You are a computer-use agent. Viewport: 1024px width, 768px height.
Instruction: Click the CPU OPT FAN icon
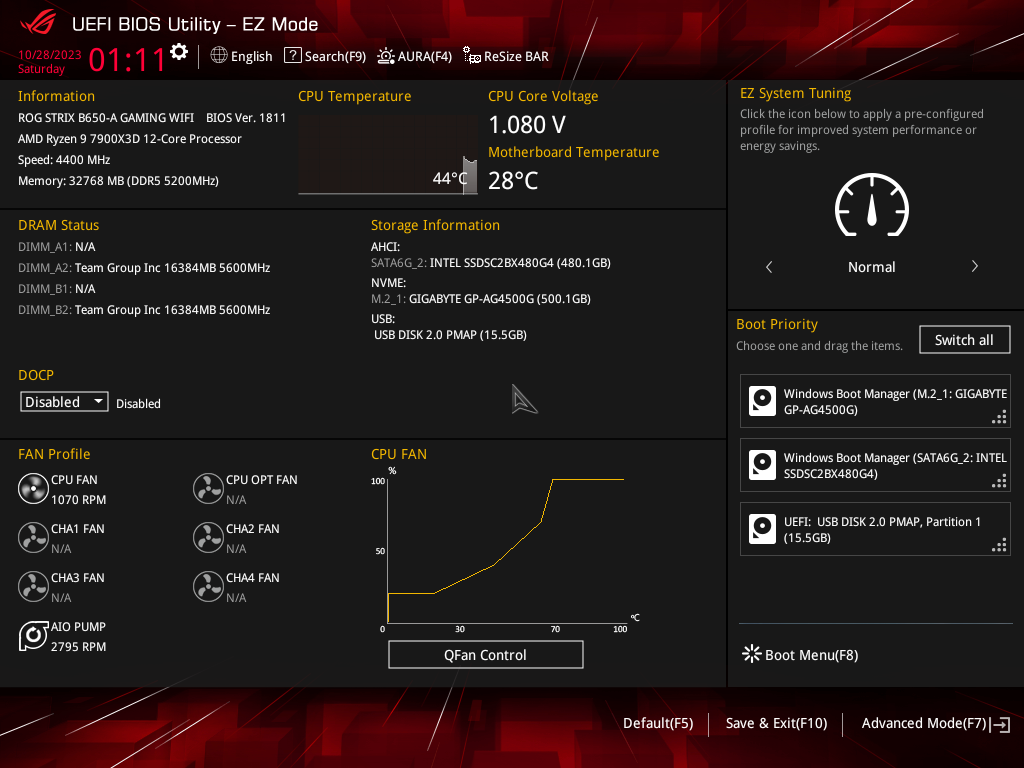click(x=208, y=489)
